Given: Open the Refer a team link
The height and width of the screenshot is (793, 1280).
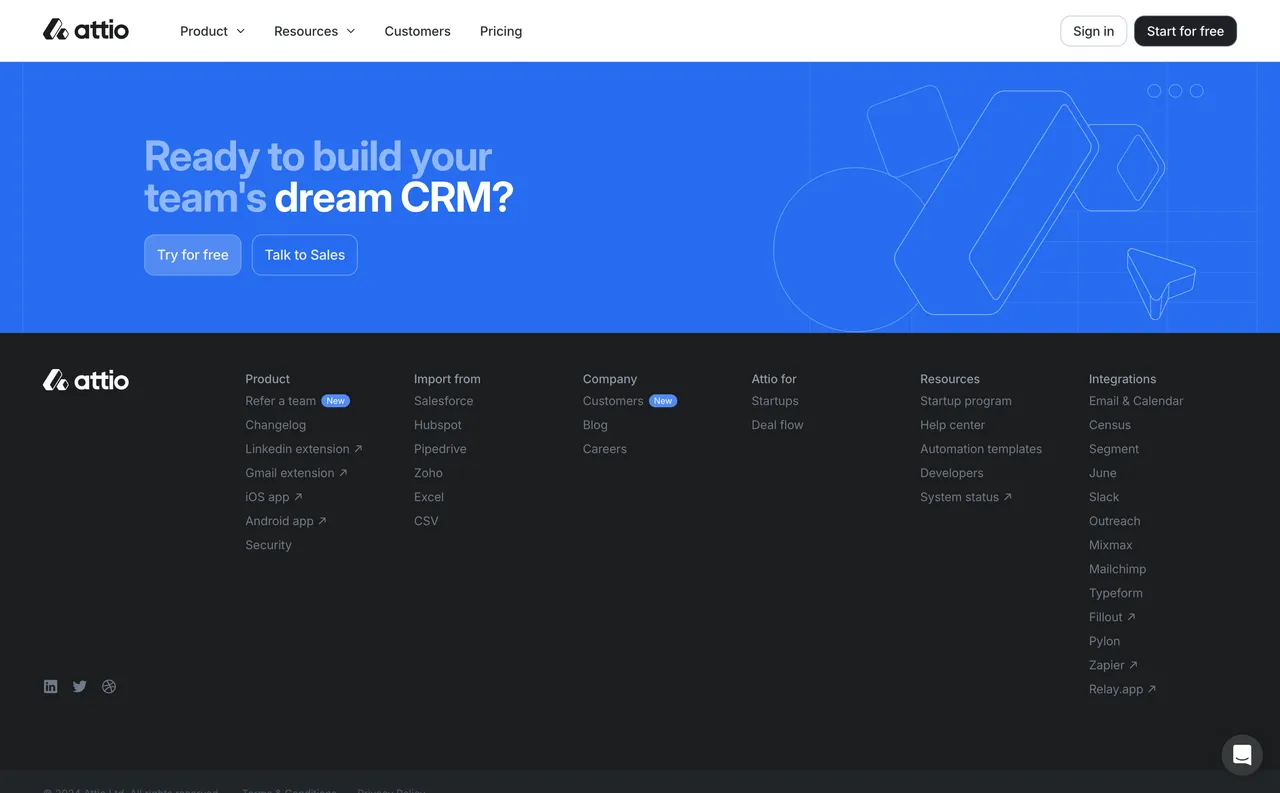Looking at the screenshot, I should pos(280,400).
